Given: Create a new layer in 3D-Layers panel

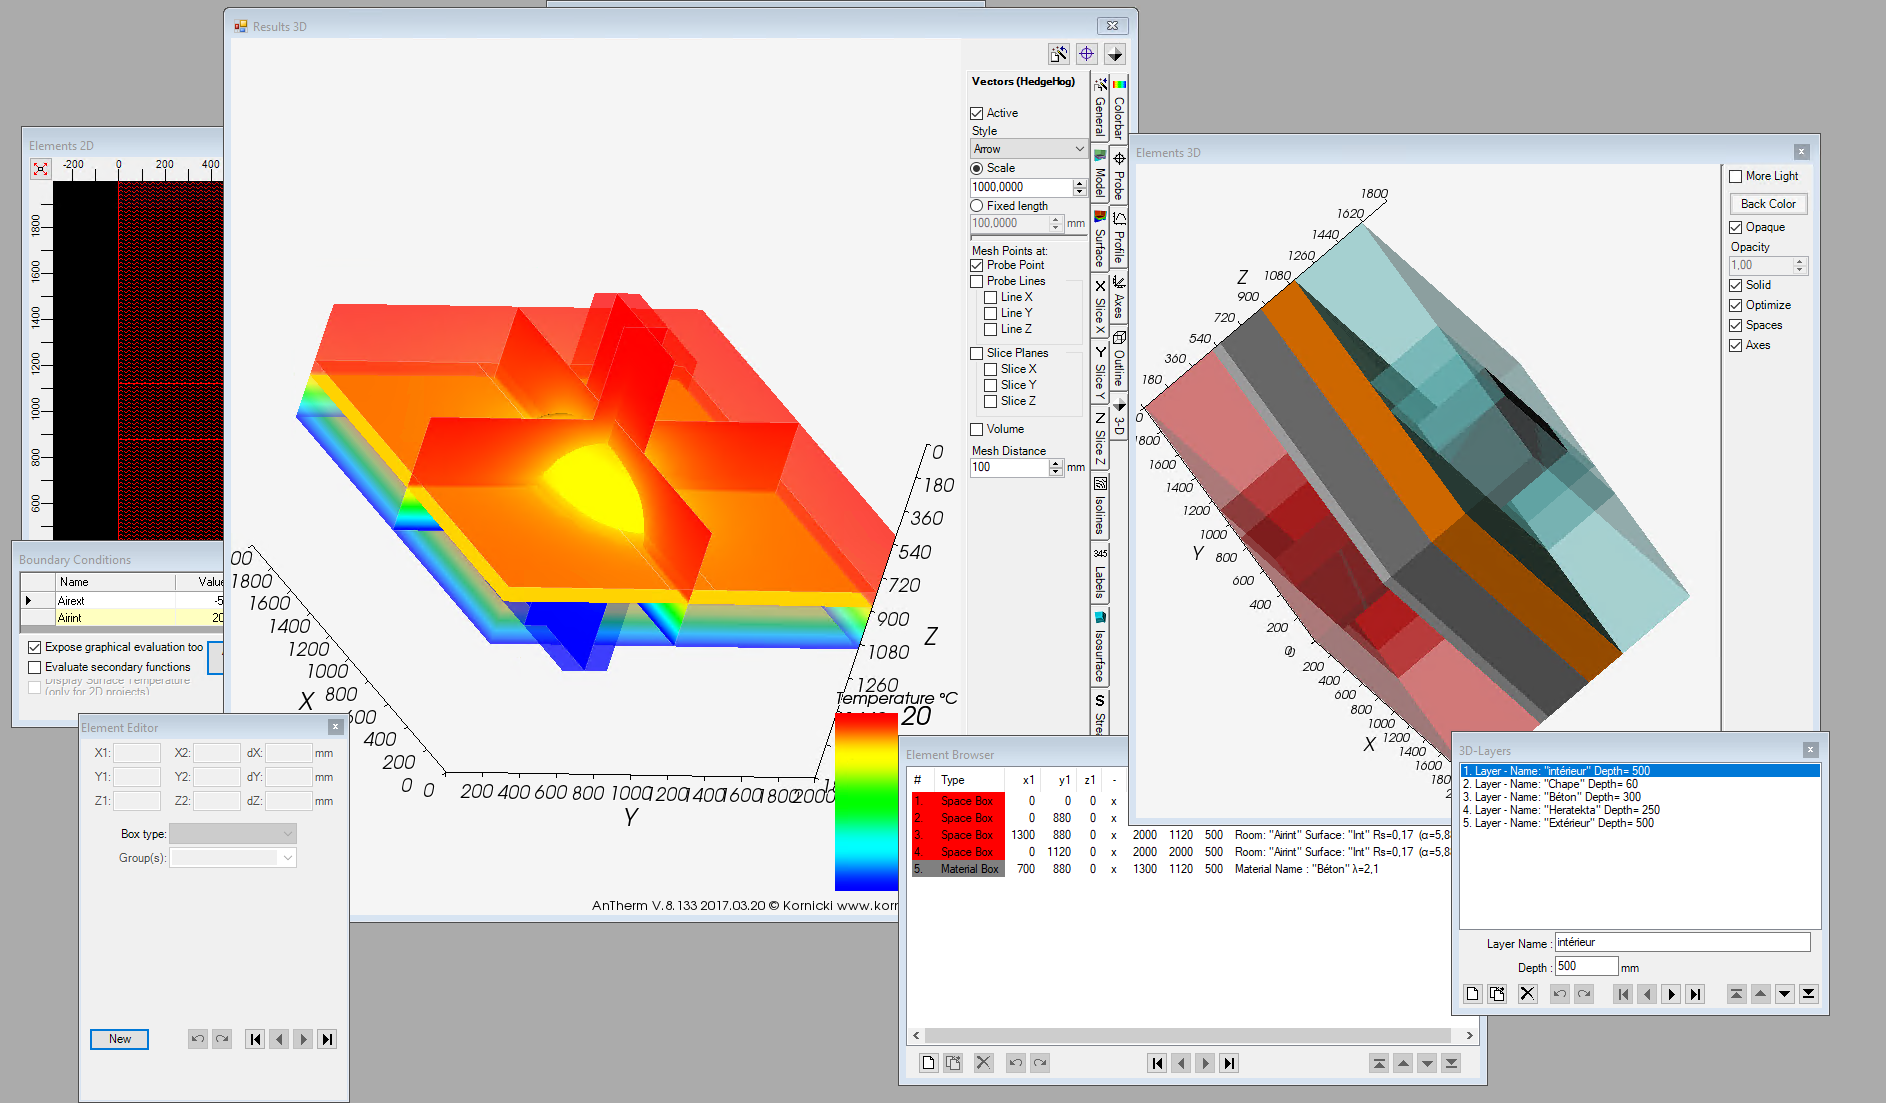Looking at the screenshot, I should point(1472,994).
